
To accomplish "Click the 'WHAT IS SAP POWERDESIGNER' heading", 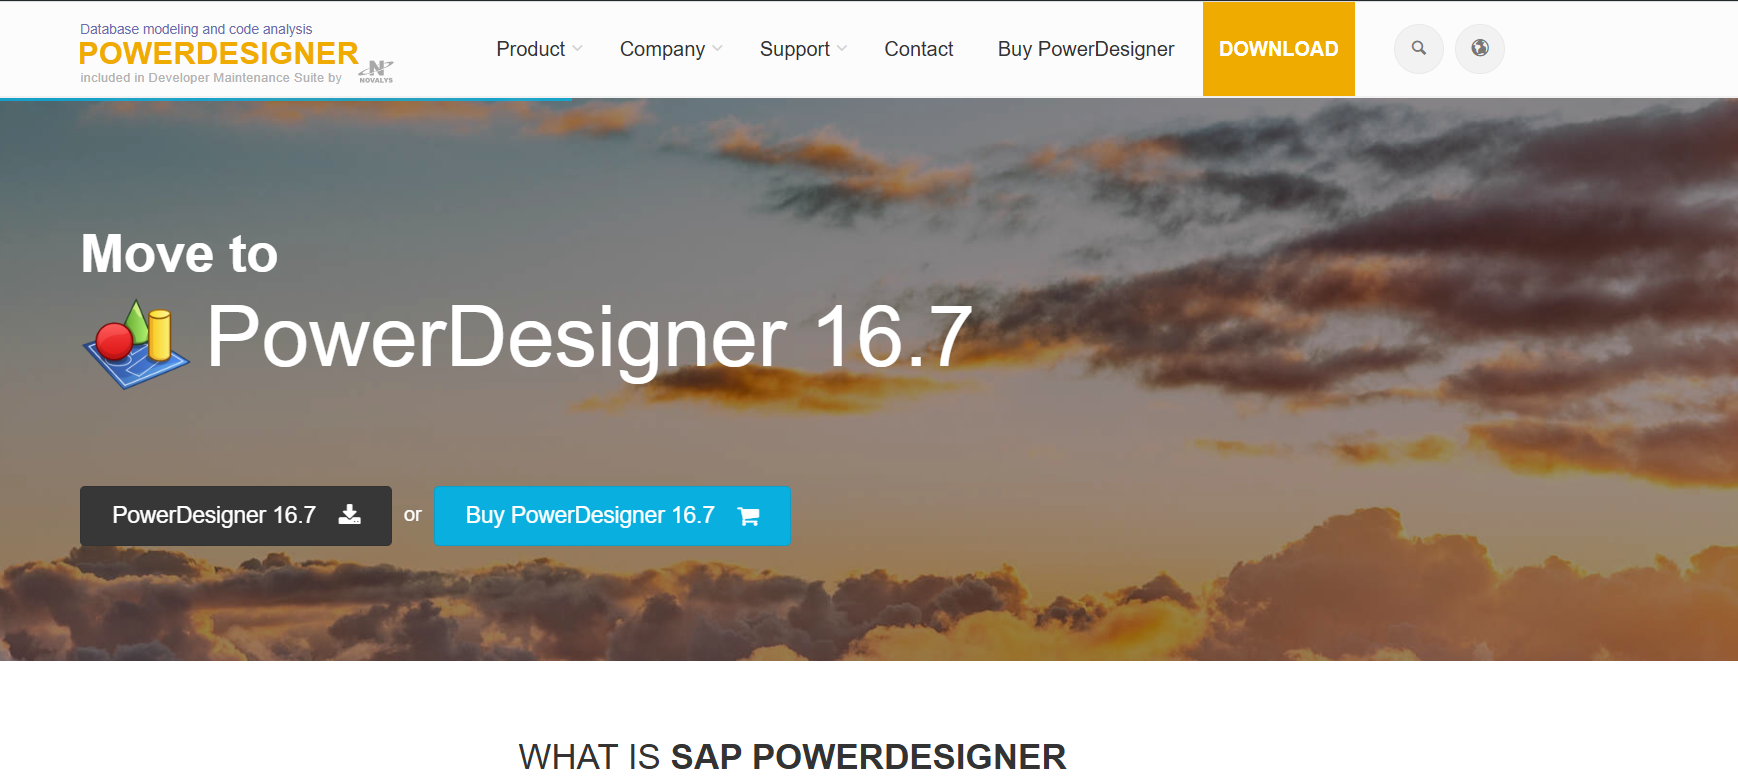I will (x=792, y=757).
